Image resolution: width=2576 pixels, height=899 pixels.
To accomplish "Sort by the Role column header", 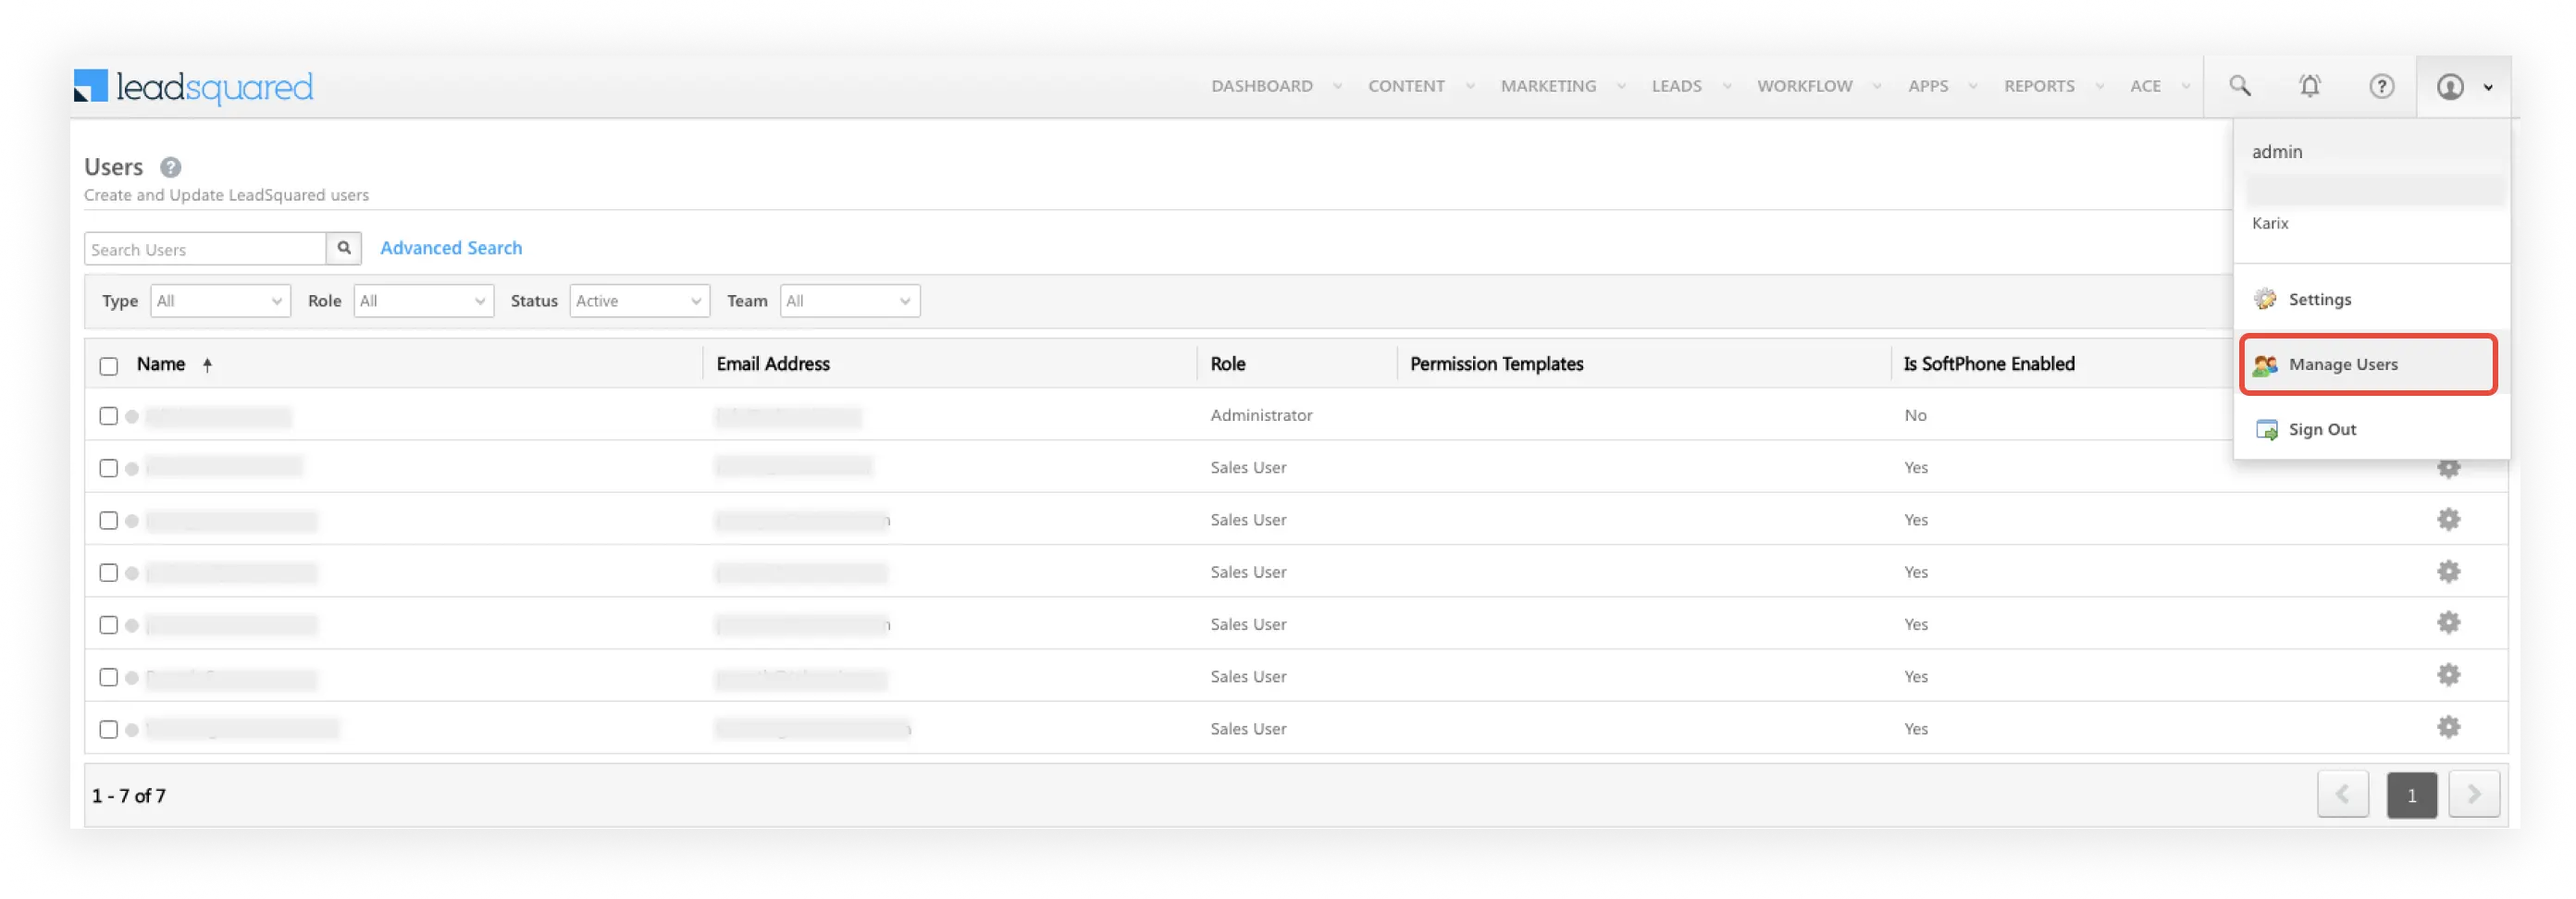I will (1227, 364).
